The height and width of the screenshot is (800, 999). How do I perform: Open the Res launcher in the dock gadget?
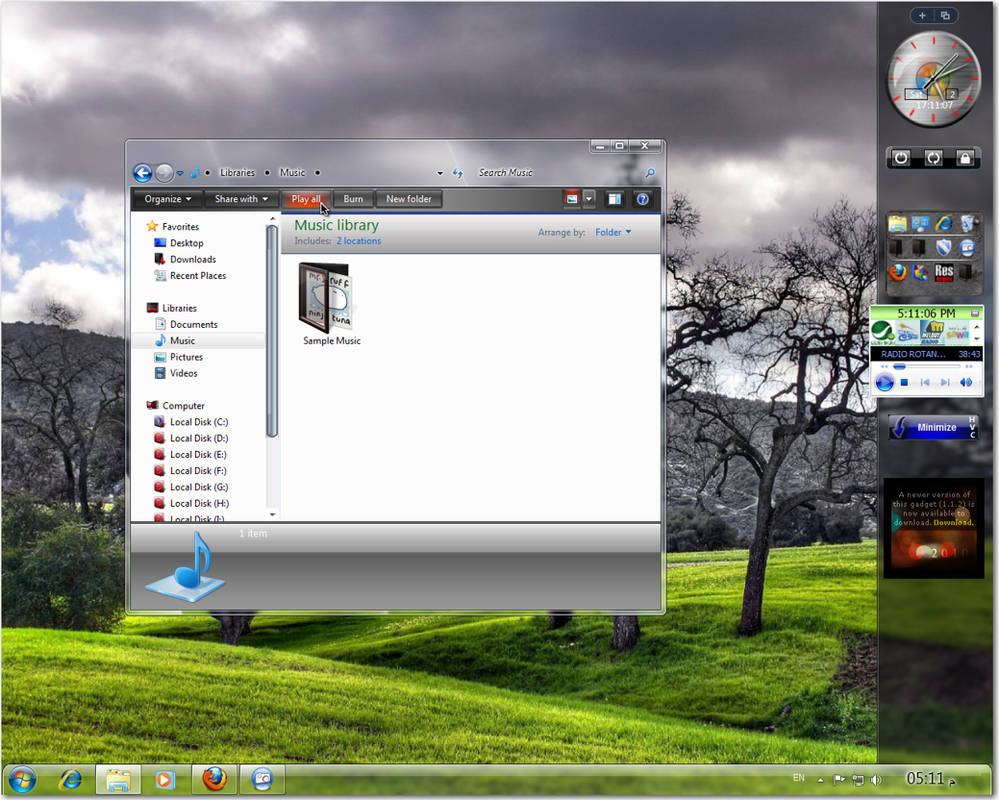944,271
